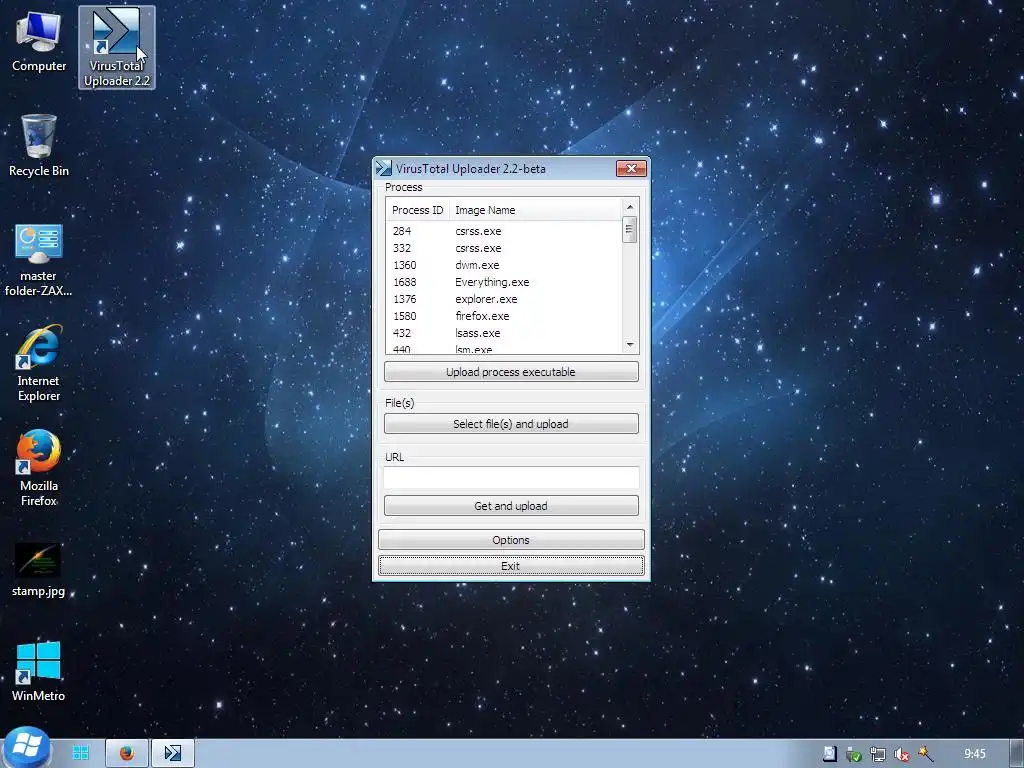Select the stamp.jpg file on the desktop
The width and height of the screenshot is (1024, 768).
click(x=39, y=569)
